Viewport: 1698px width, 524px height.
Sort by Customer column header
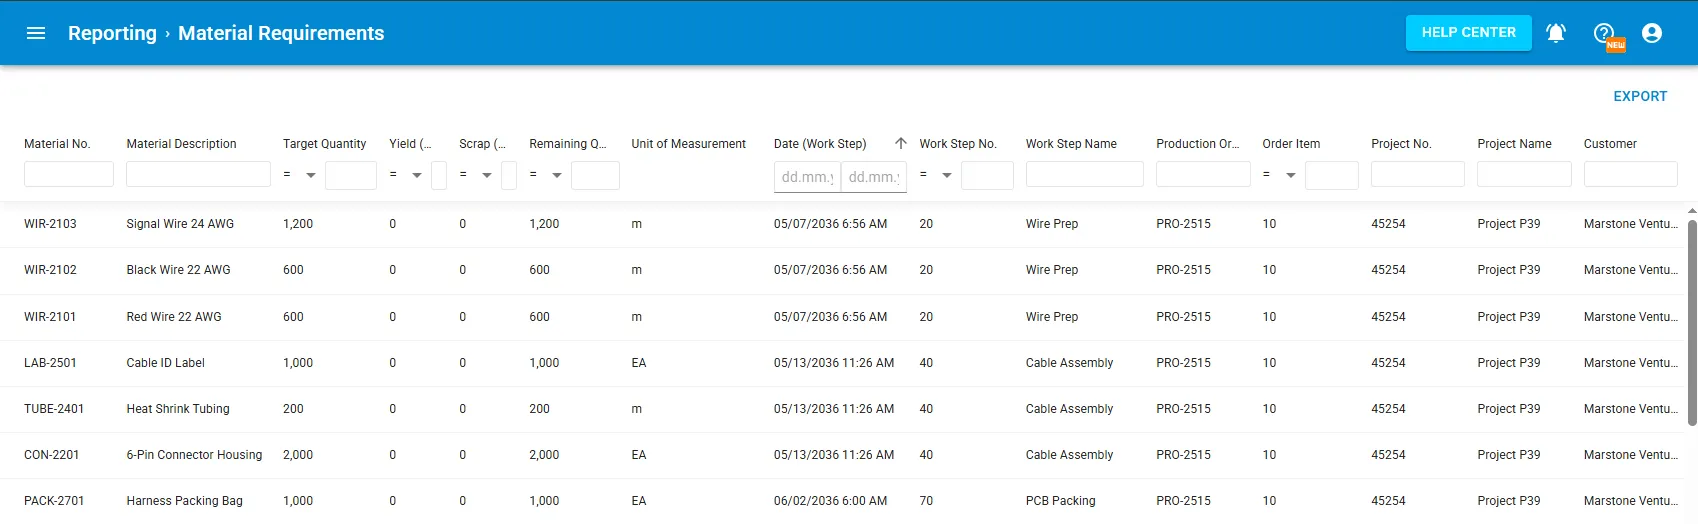[1610, 144]
